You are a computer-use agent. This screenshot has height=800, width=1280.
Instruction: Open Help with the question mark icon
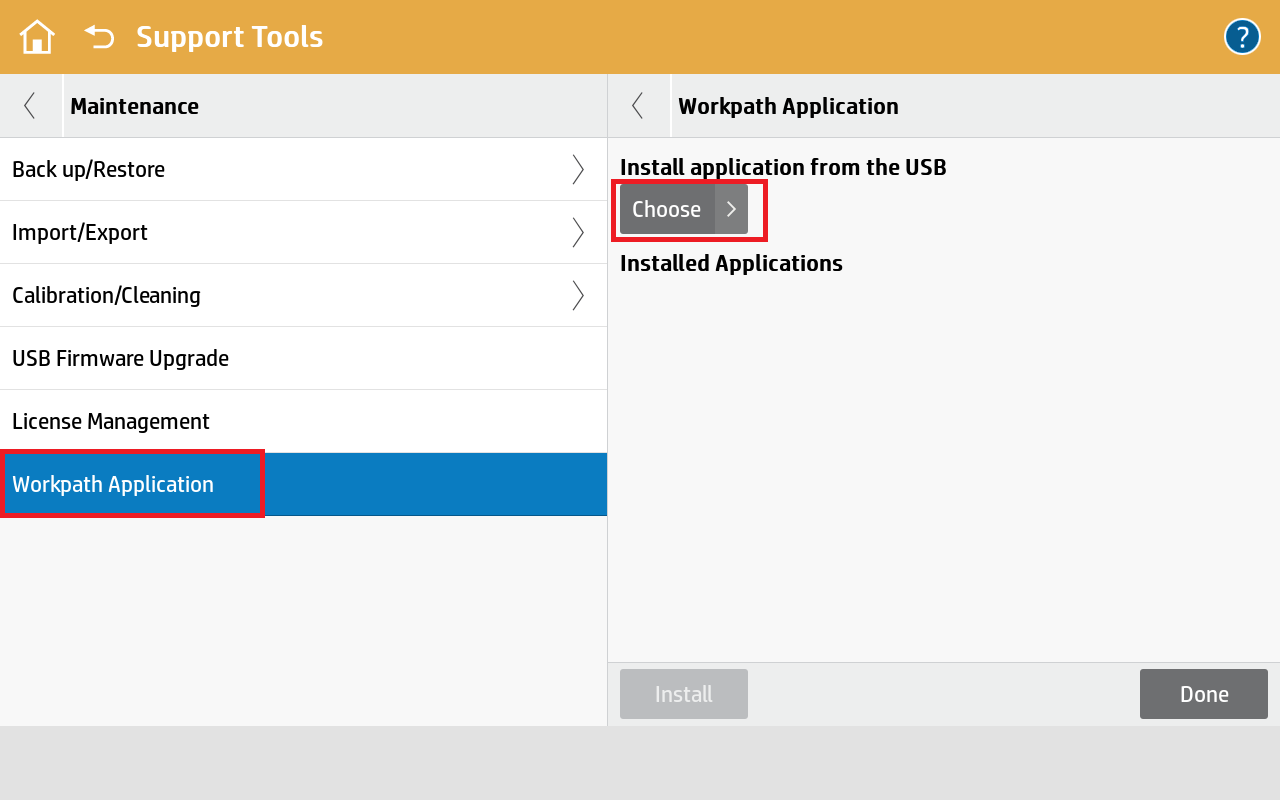(x=1242, y=37)
